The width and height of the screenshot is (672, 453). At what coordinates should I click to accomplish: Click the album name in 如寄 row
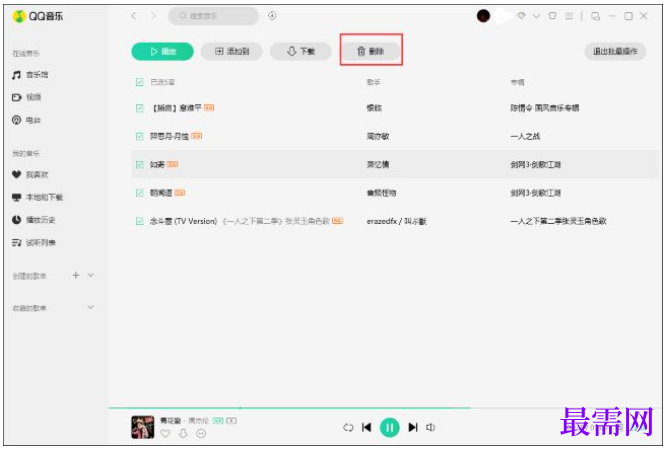[x=536, y=165]
